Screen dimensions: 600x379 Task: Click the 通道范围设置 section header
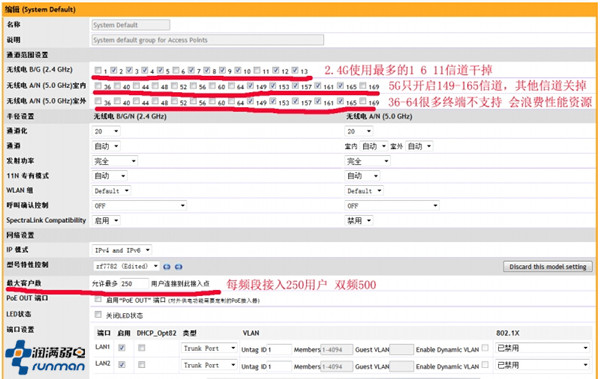pos(27,55)
